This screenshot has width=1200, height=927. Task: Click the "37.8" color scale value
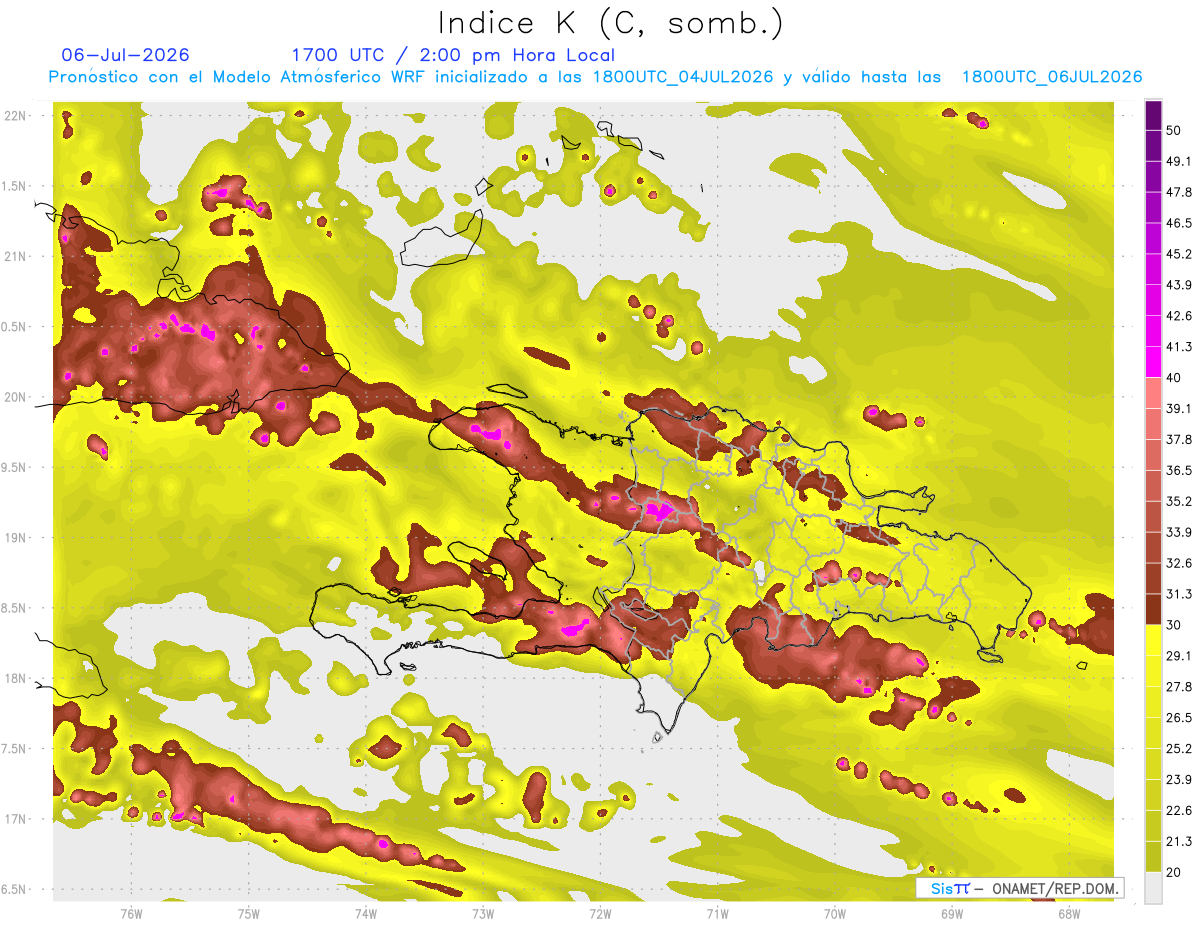click(1178, 439)
